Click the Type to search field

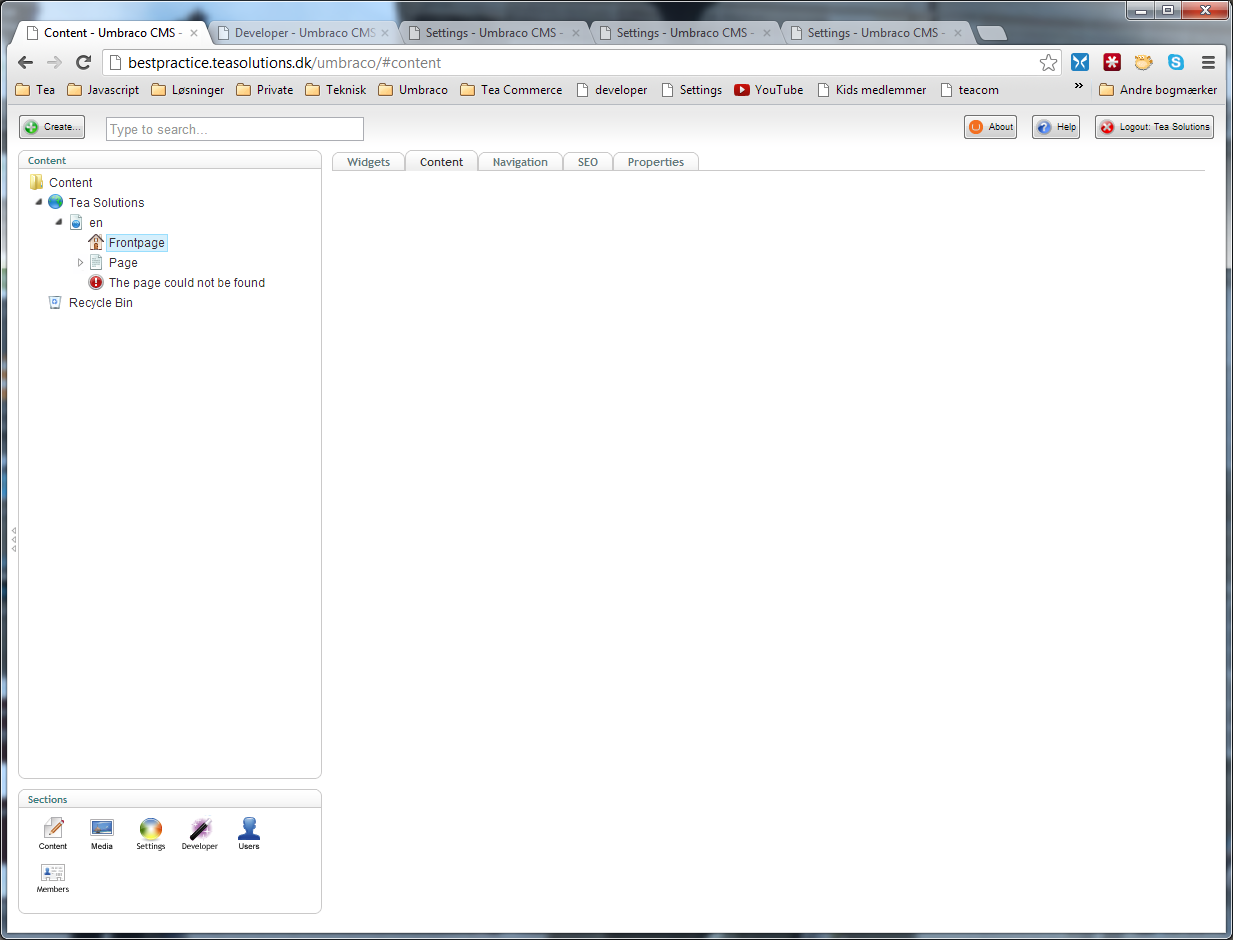pyautogui.click(x=235, y=129)
